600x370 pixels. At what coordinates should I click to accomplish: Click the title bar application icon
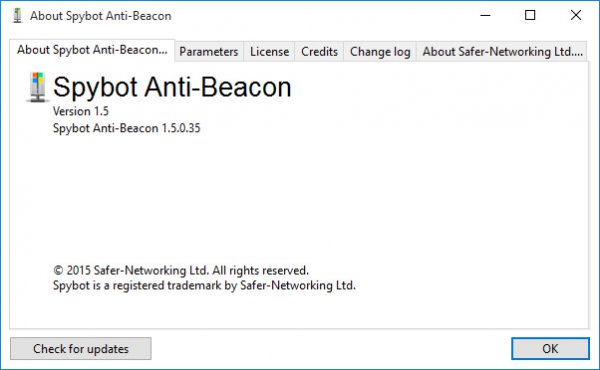click(x=17, y=16)
